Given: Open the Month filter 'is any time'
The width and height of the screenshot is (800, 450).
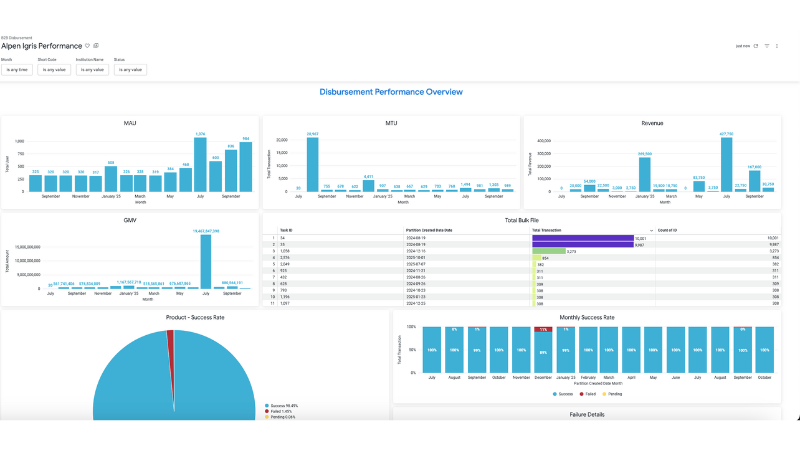Looking at the screenshot, I should coord(17,69).
